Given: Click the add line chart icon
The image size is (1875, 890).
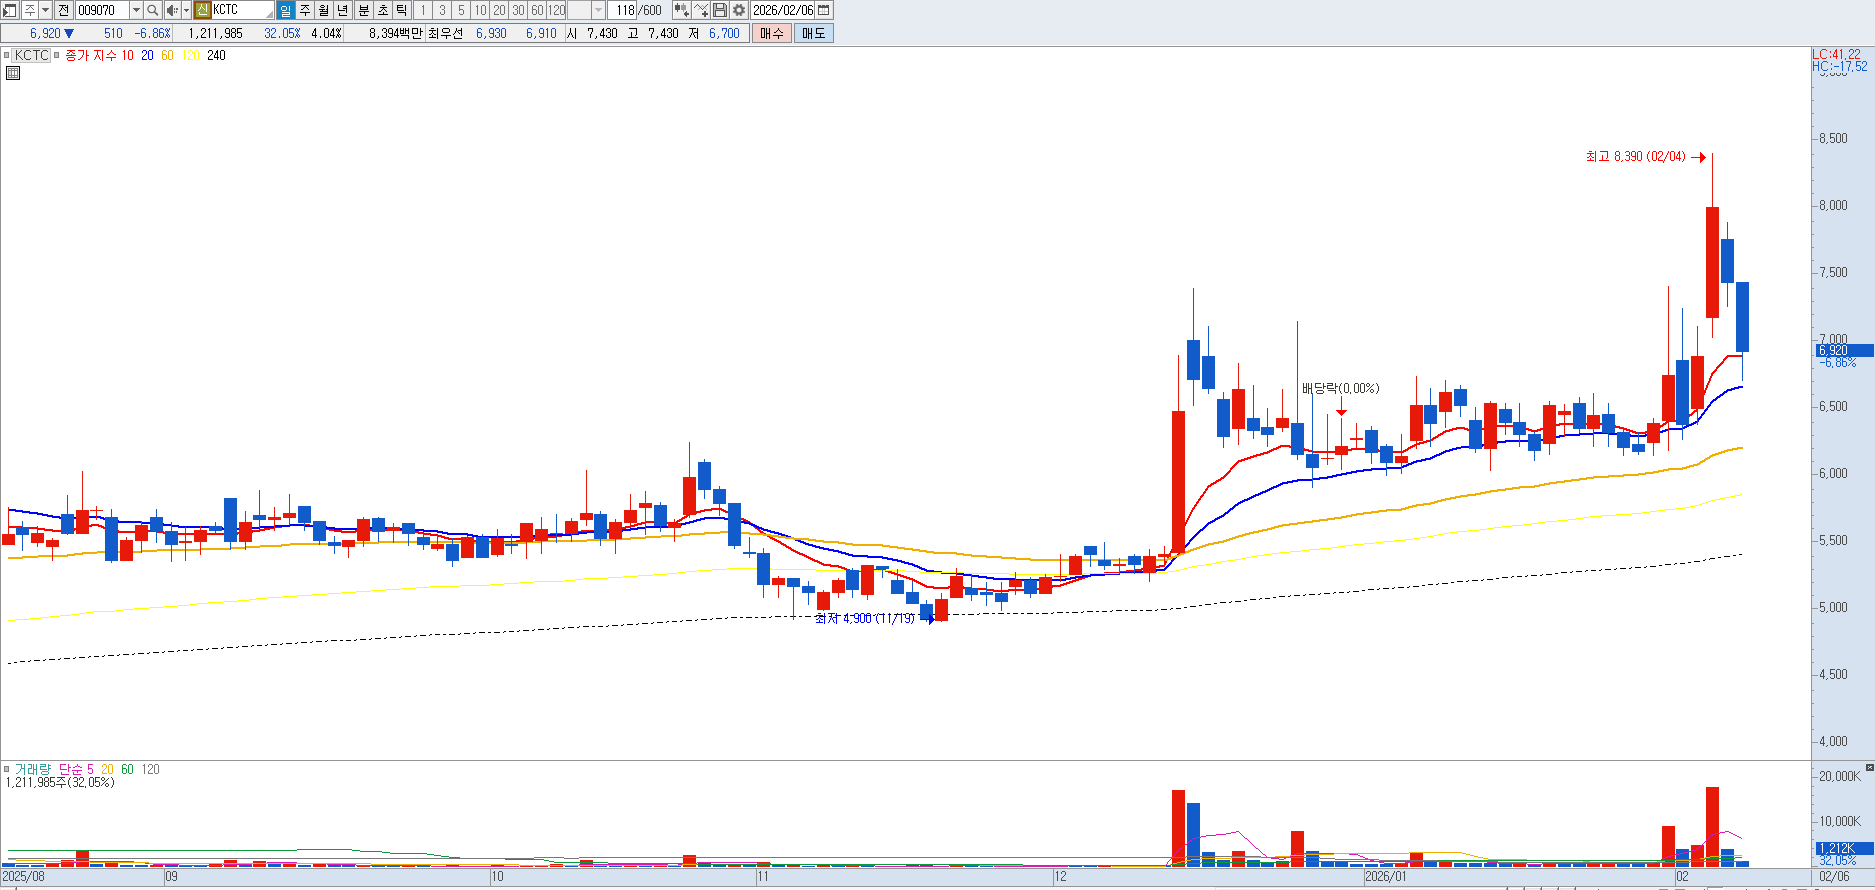Looking at the screenshot, I should tap(701, 10).
